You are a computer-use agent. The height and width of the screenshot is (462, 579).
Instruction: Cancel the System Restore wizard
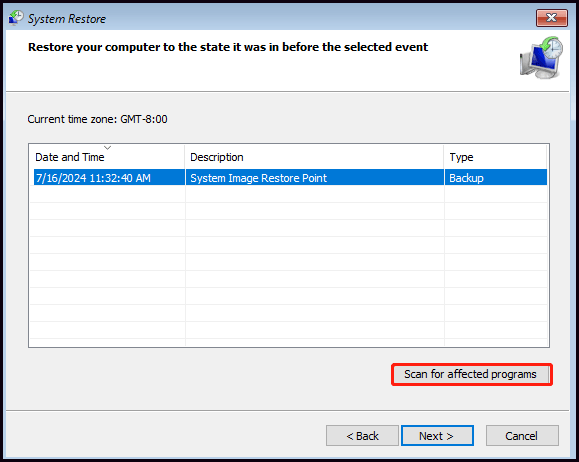click(x=522, y=436)
